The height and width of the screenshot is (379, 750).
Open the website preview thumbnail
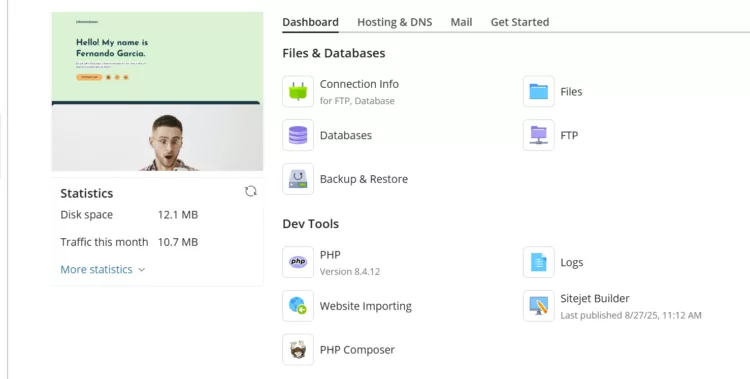[157, 91]
